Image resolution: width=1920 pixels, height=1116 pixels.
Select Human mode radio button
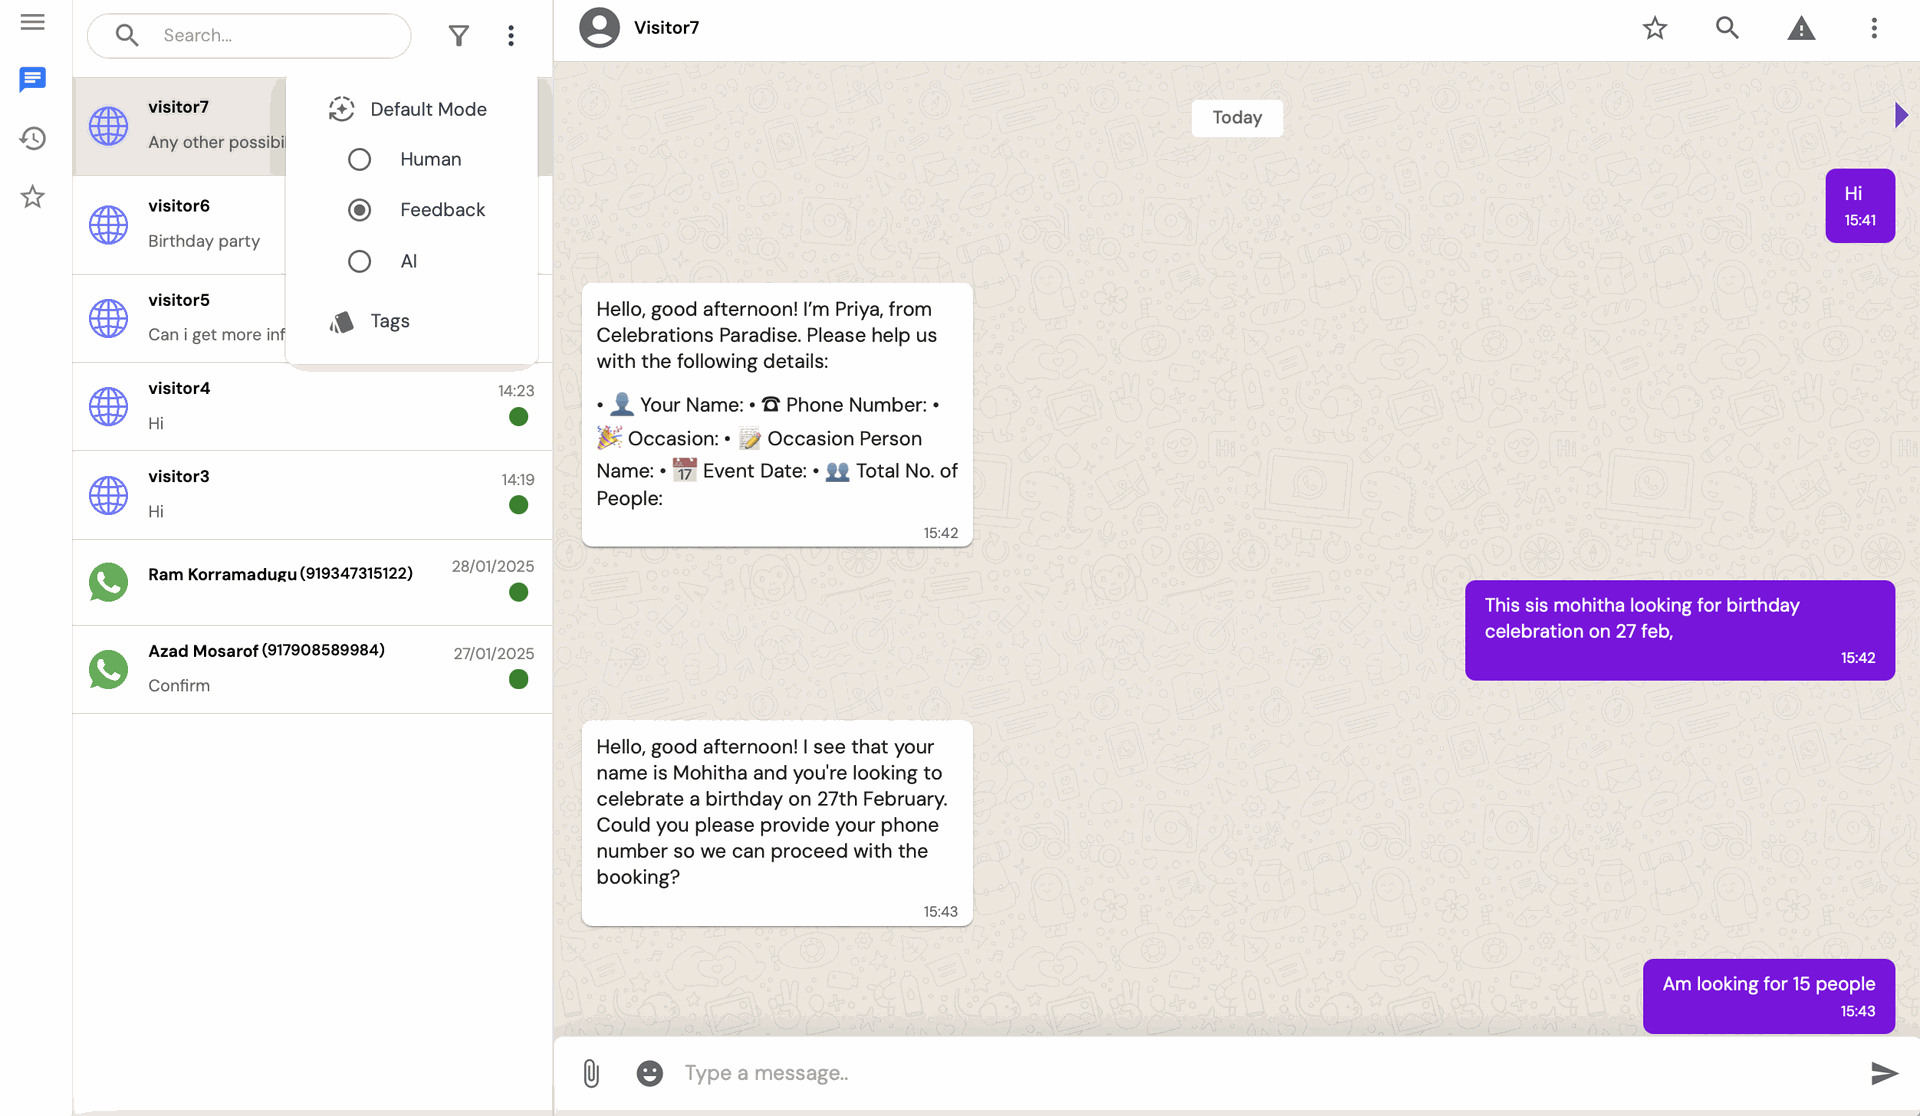[x=359, y=160]
